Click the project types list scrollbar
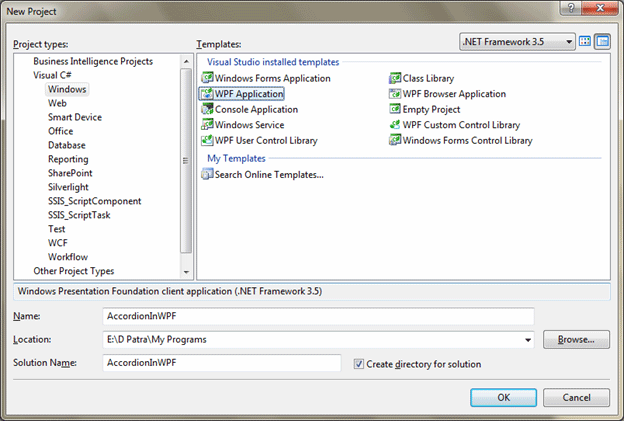Screen dimensions: 624x421 [185, 160]
